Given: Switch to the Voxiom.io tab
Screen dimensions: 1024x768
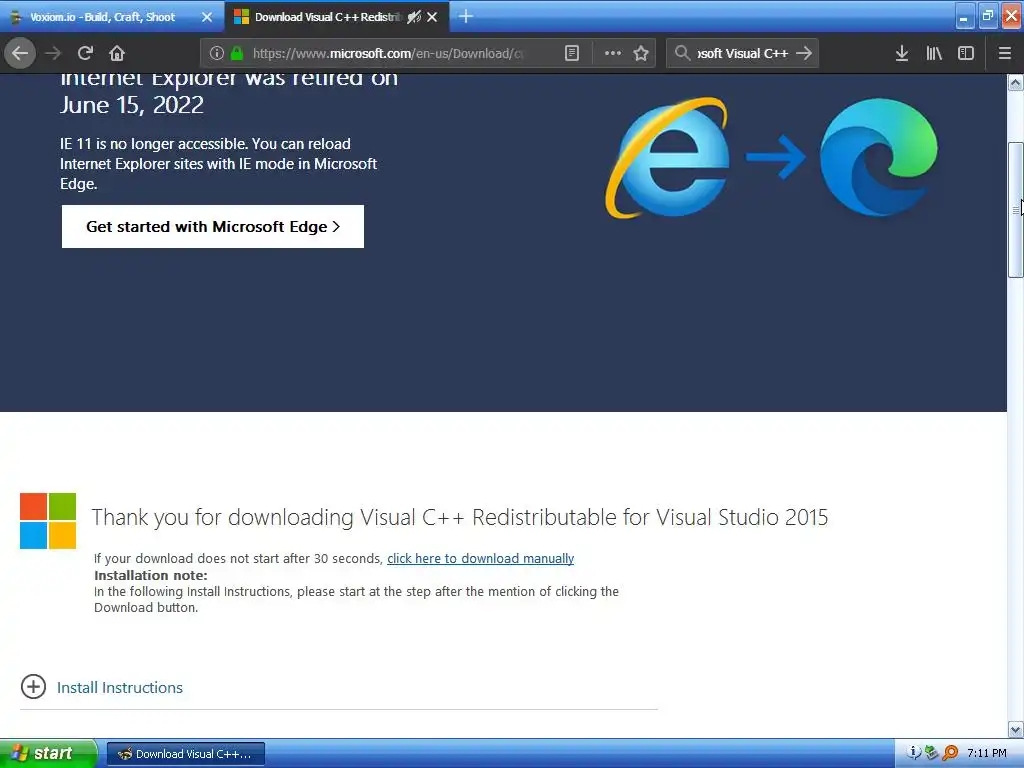Looking at the screenshot, I should tap(103, 17).
